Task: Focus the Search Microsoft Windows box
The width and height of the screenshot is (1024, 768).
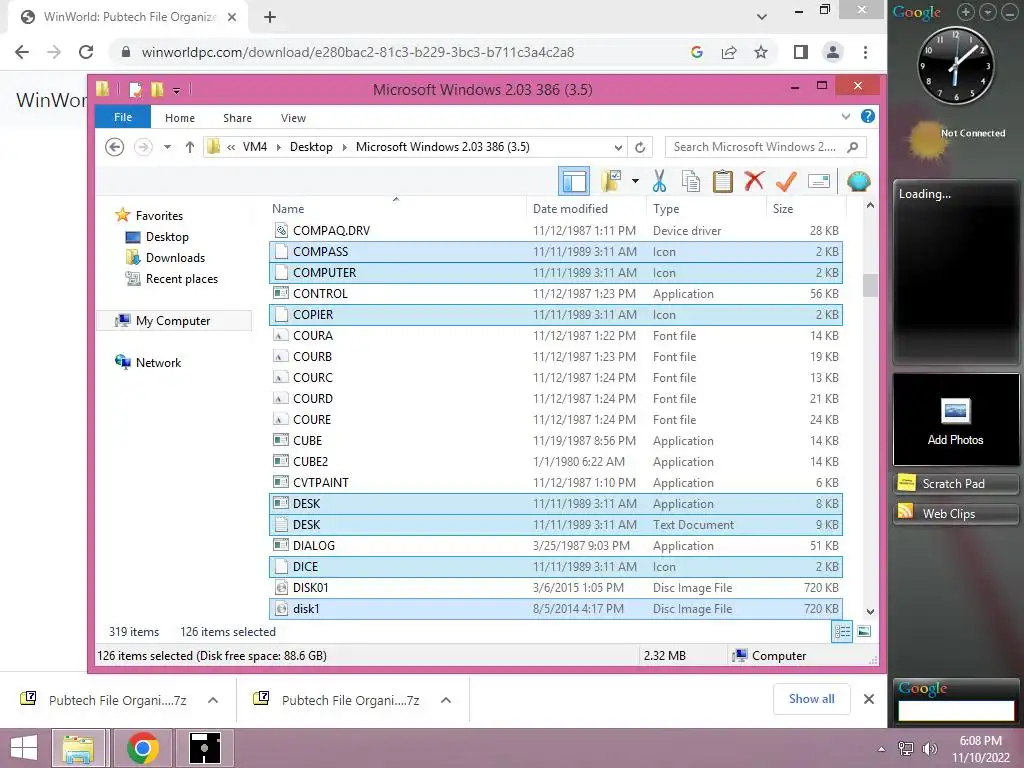Action: point(765,147)
